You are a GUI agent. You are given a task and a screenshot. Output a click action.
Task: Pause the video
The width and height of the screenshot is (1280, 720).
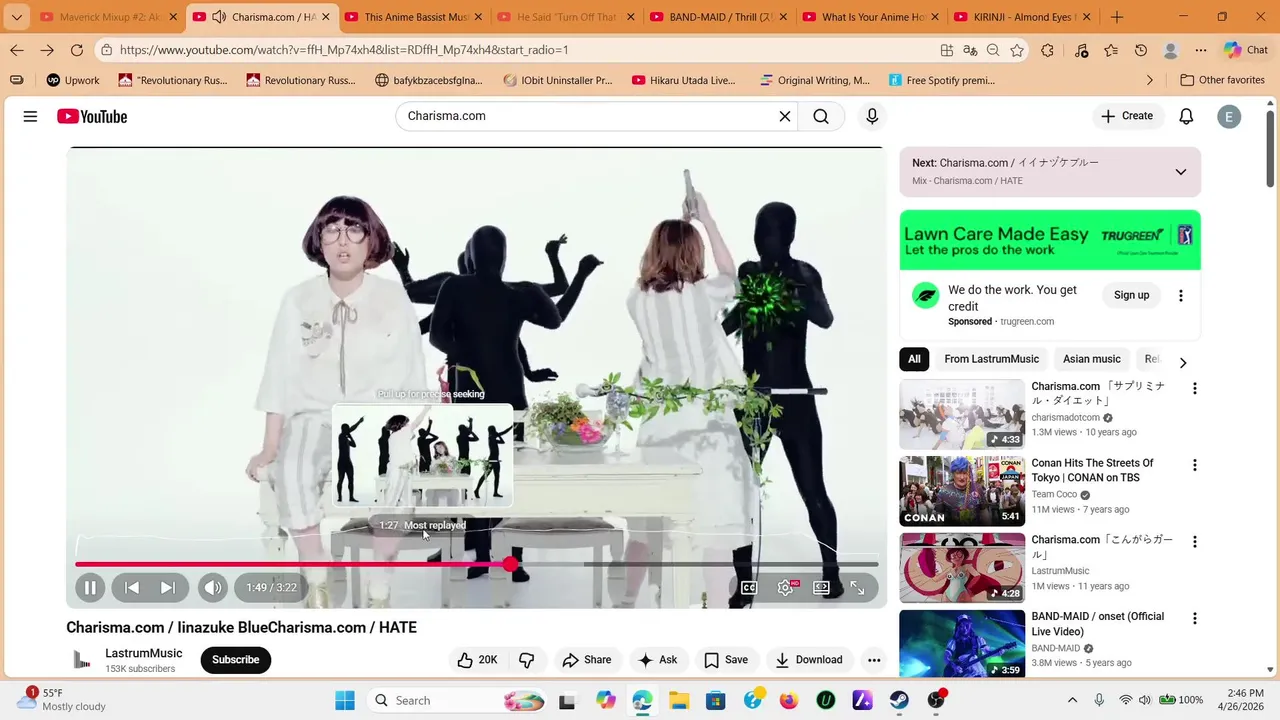pos(90,588)
